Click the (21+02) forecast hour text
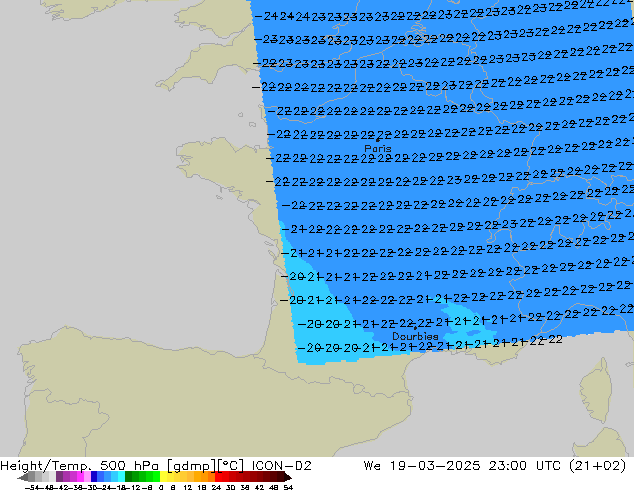This screenshot has width=634, height=490. 600,465
